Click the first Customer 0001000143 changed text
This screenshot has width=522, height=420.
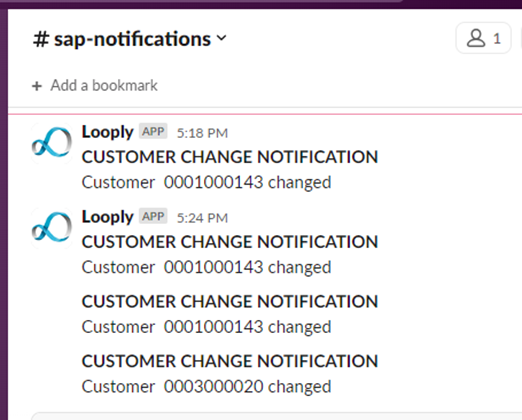click(x=206, y=182)
